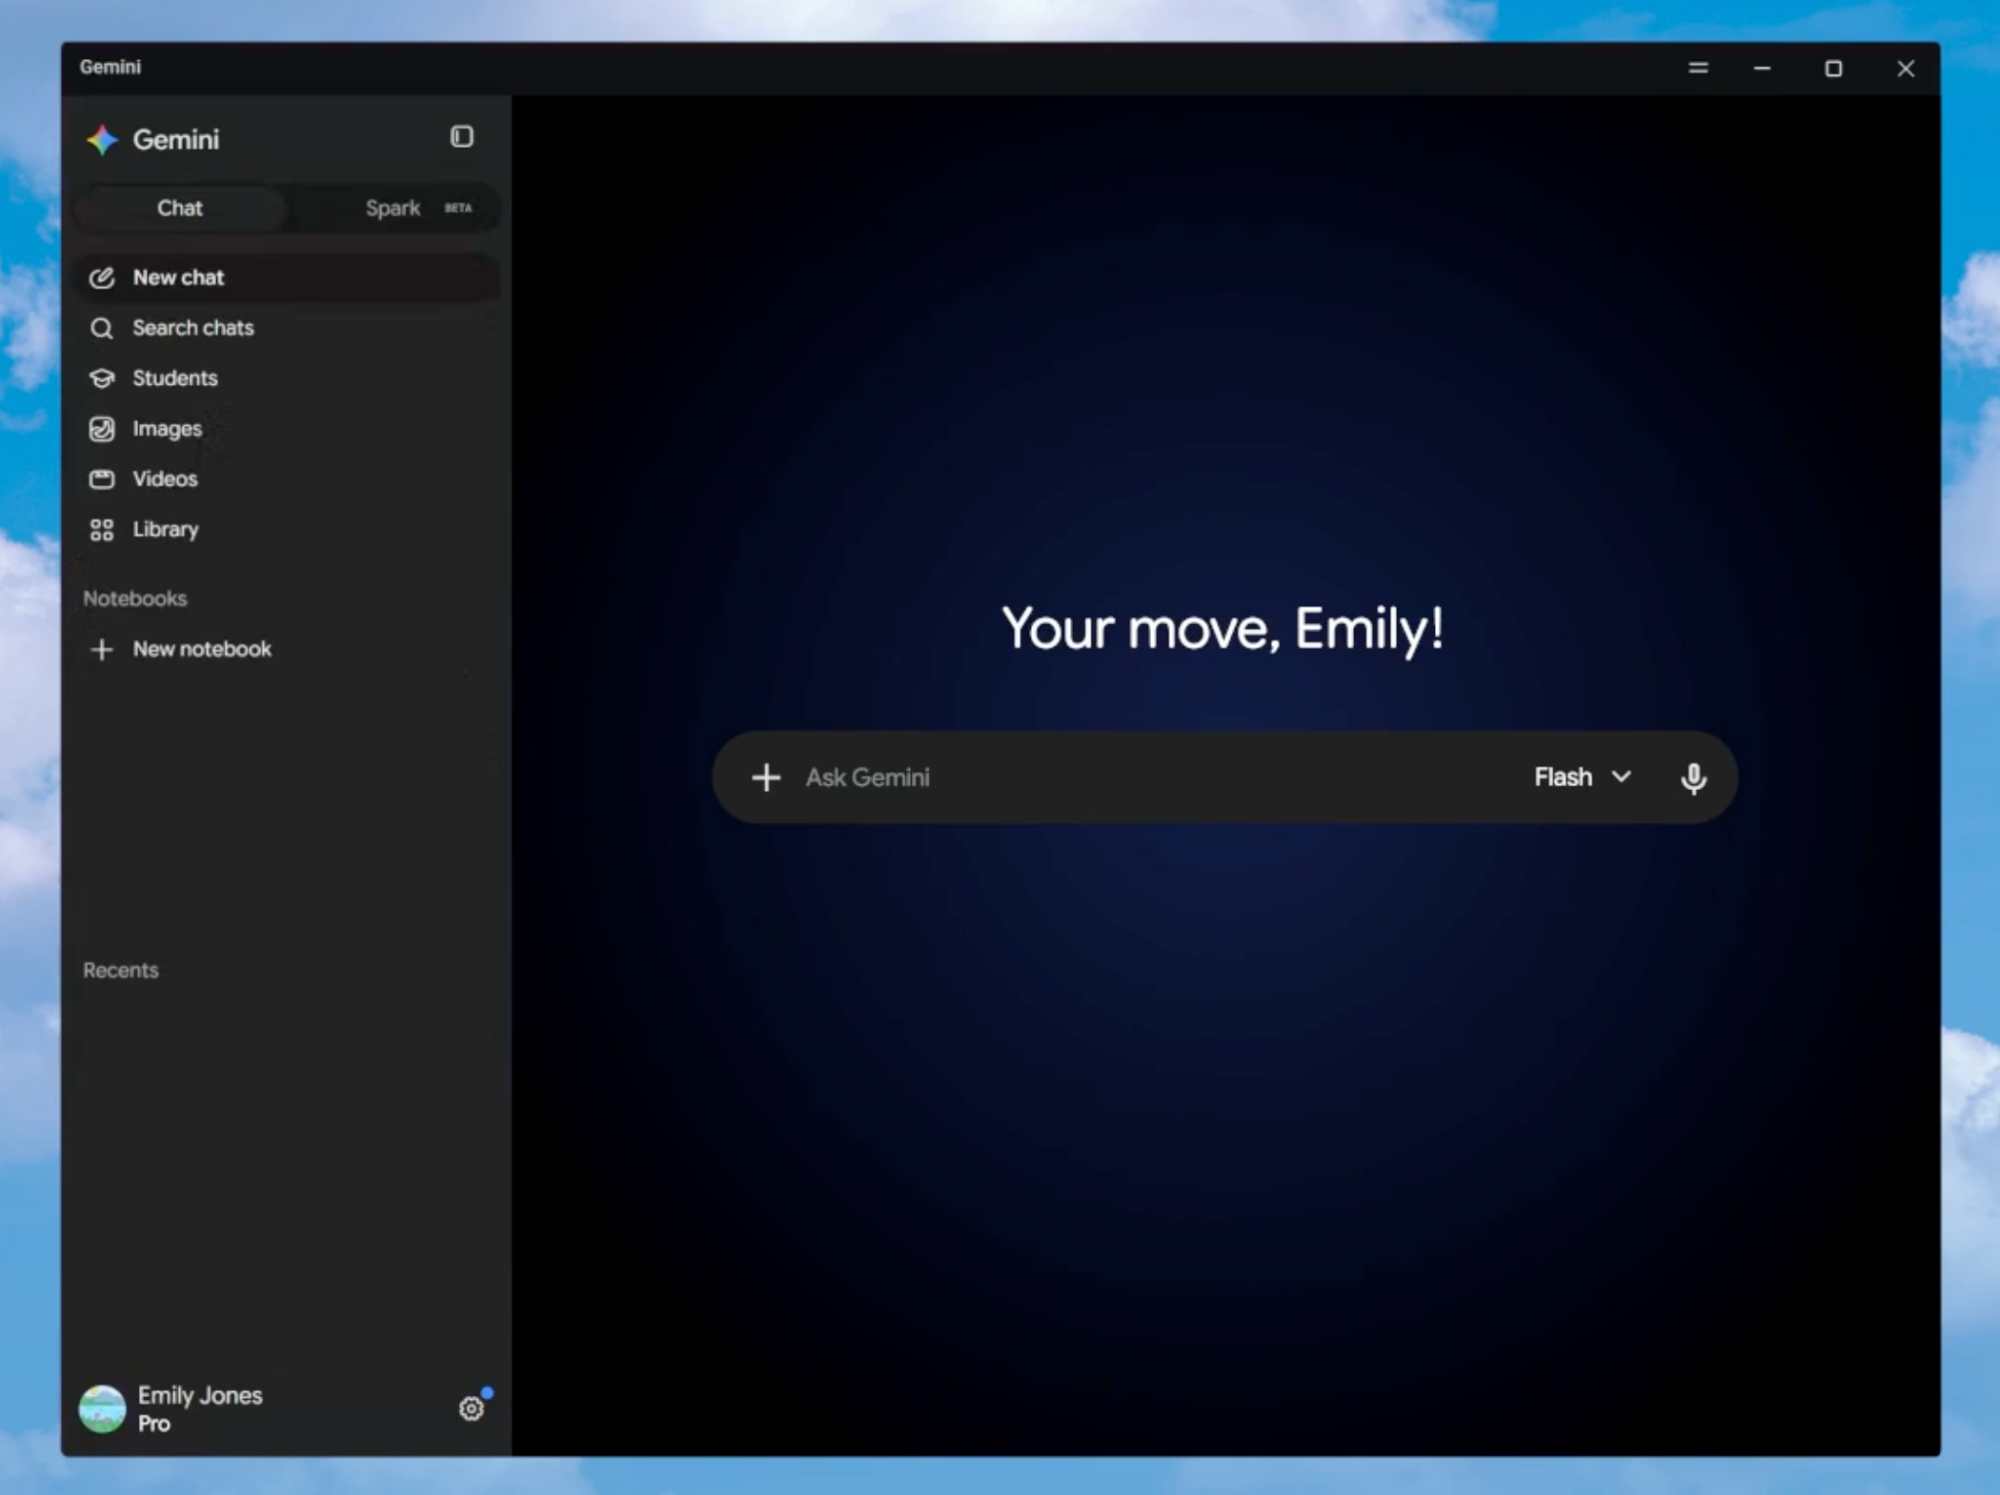Viewport: 2000px width, 1495px height.
Task: Open the Videos section
Action: (287, 479)
